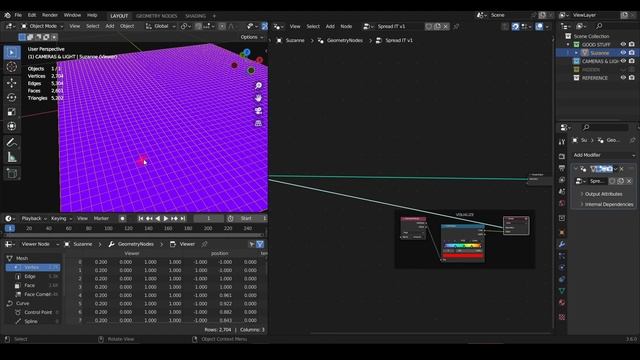640x360 pixels.
Task: Open the File menu
Action: point(18,15)
